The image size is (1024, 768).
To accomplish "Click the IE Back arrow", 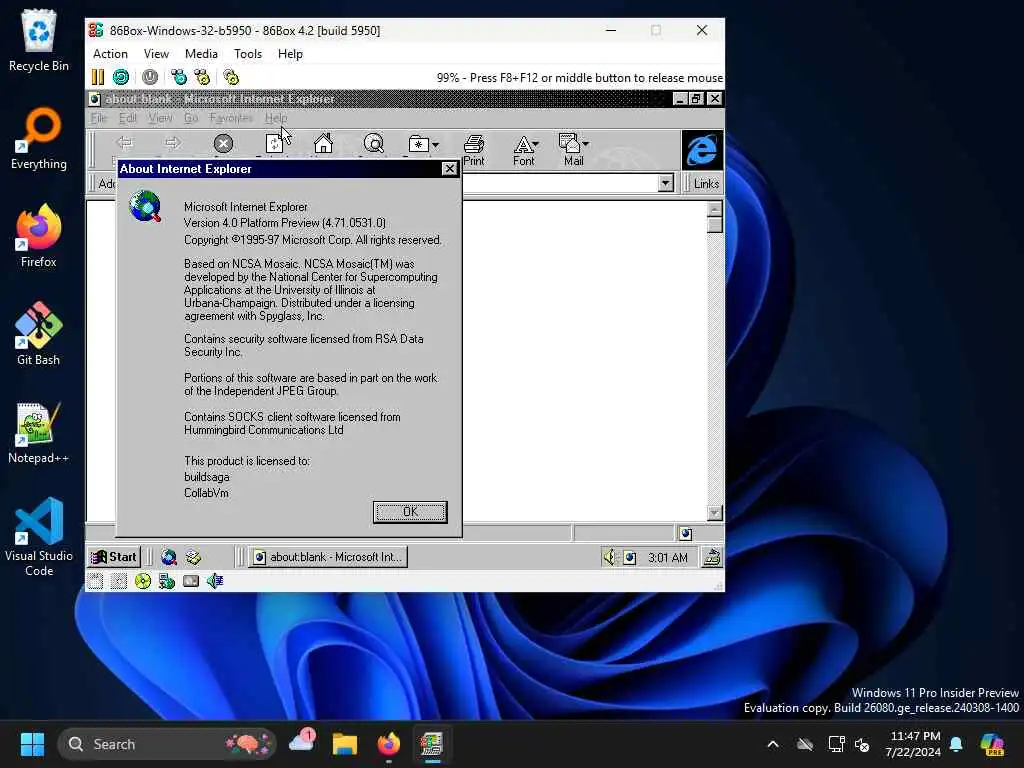I will coord(125,143).
